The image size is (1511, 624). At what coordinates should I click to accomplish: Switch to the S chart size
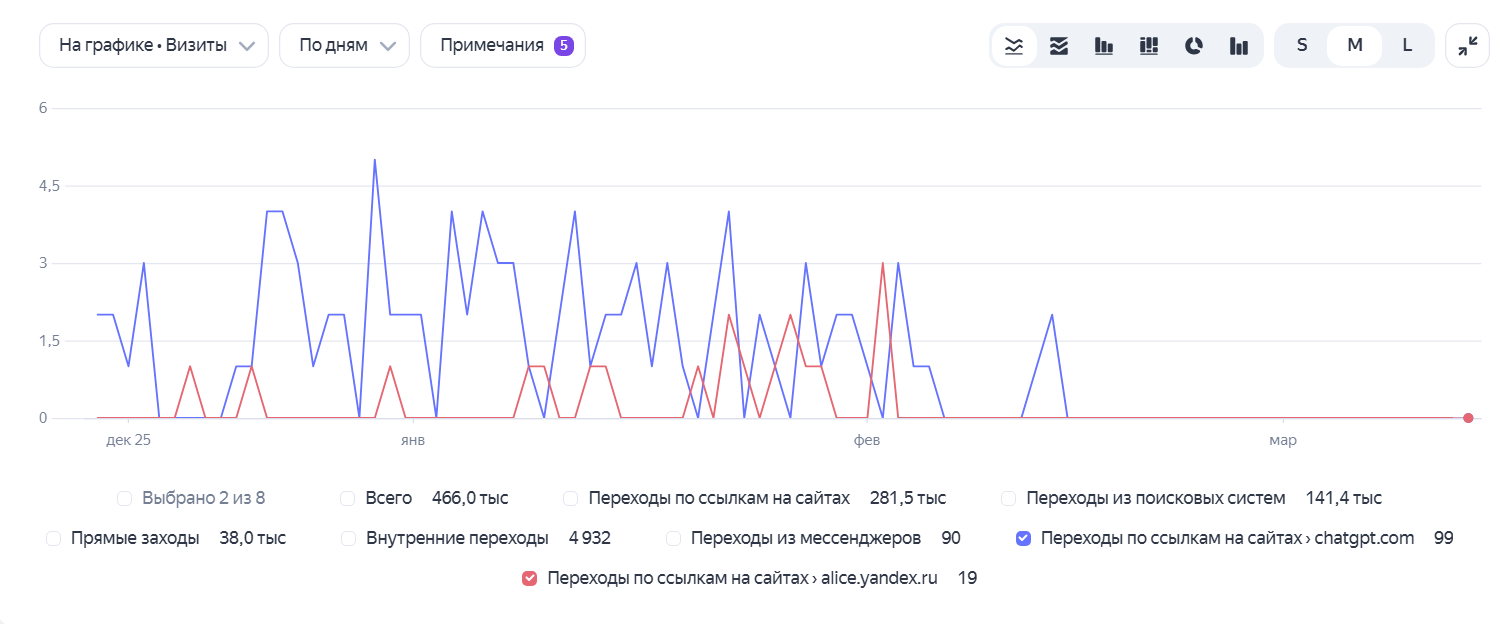(x=1302, y=45)
